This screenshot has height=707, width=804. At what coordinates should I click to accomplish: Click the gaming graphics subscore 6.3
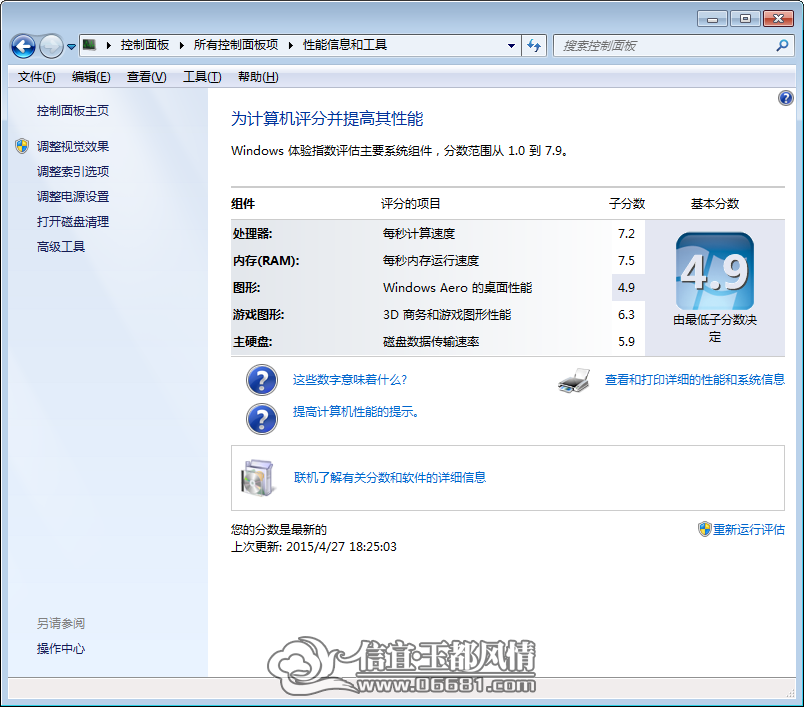pos(626,315)
